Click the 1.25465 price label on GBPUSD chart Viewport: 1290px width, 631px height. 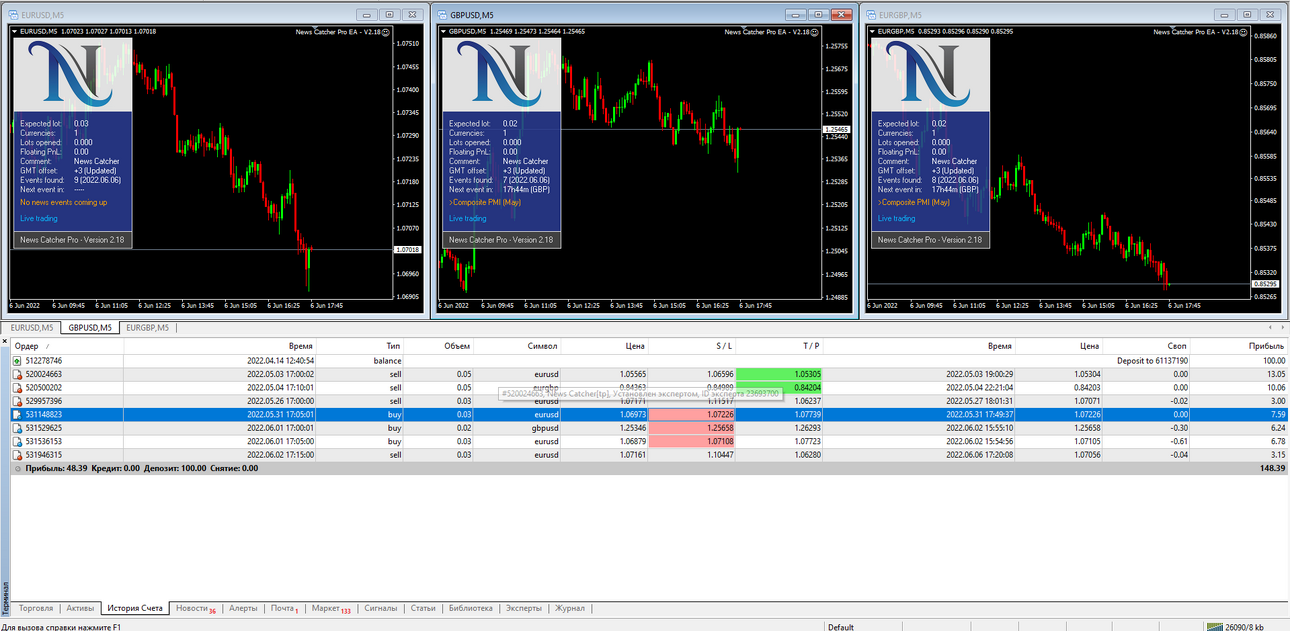pyautogui.click(x=836, y=130)
